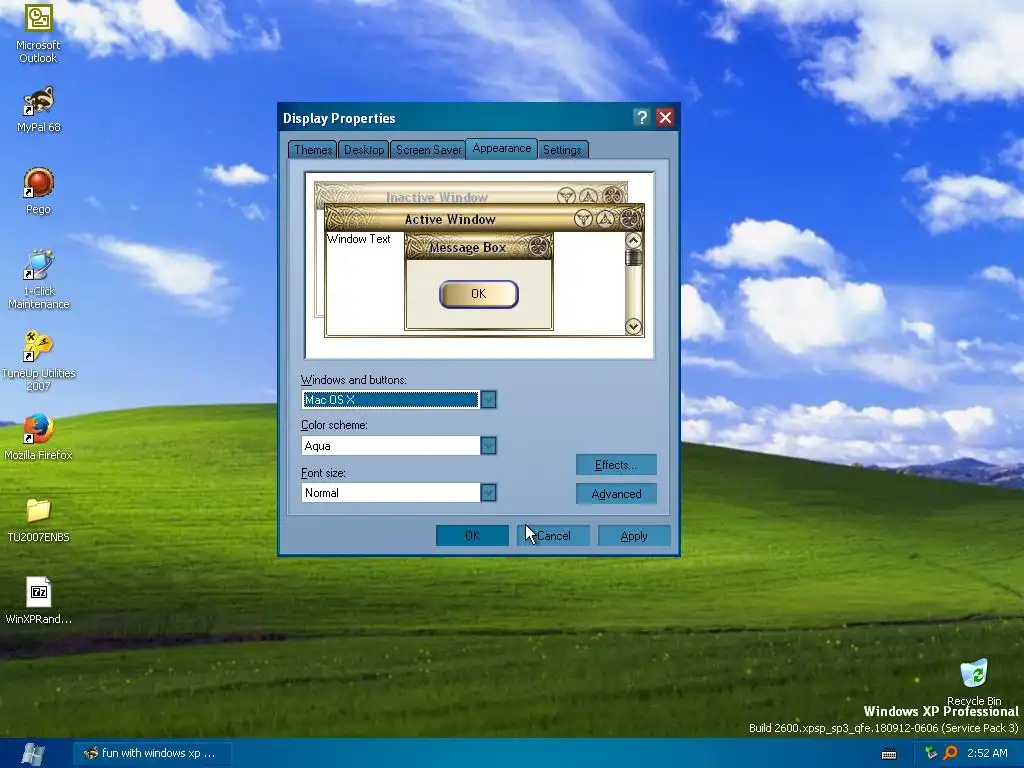1024x768 pixels.
Task: Click the taskbar item fun with windows xp
Action: tap(152, 753)
